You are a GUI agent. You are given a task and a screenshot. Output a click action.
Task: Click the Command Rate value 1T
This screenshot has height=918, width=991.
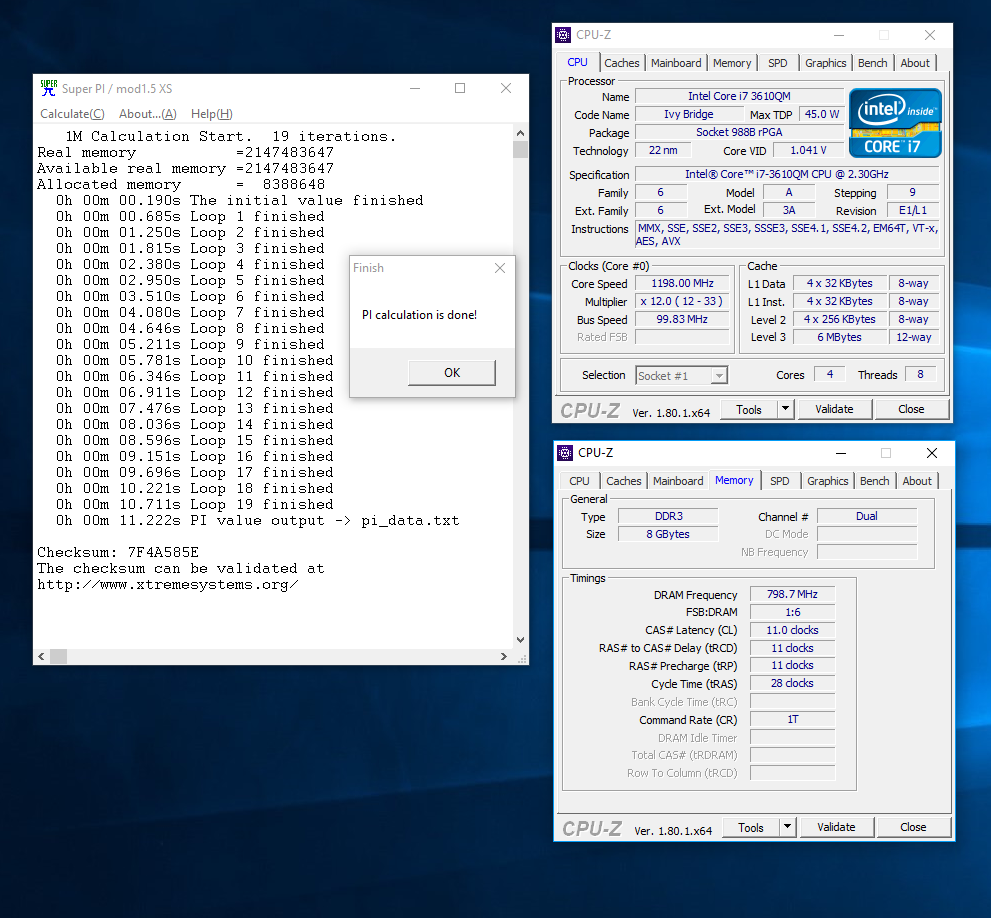pos(793,719)
